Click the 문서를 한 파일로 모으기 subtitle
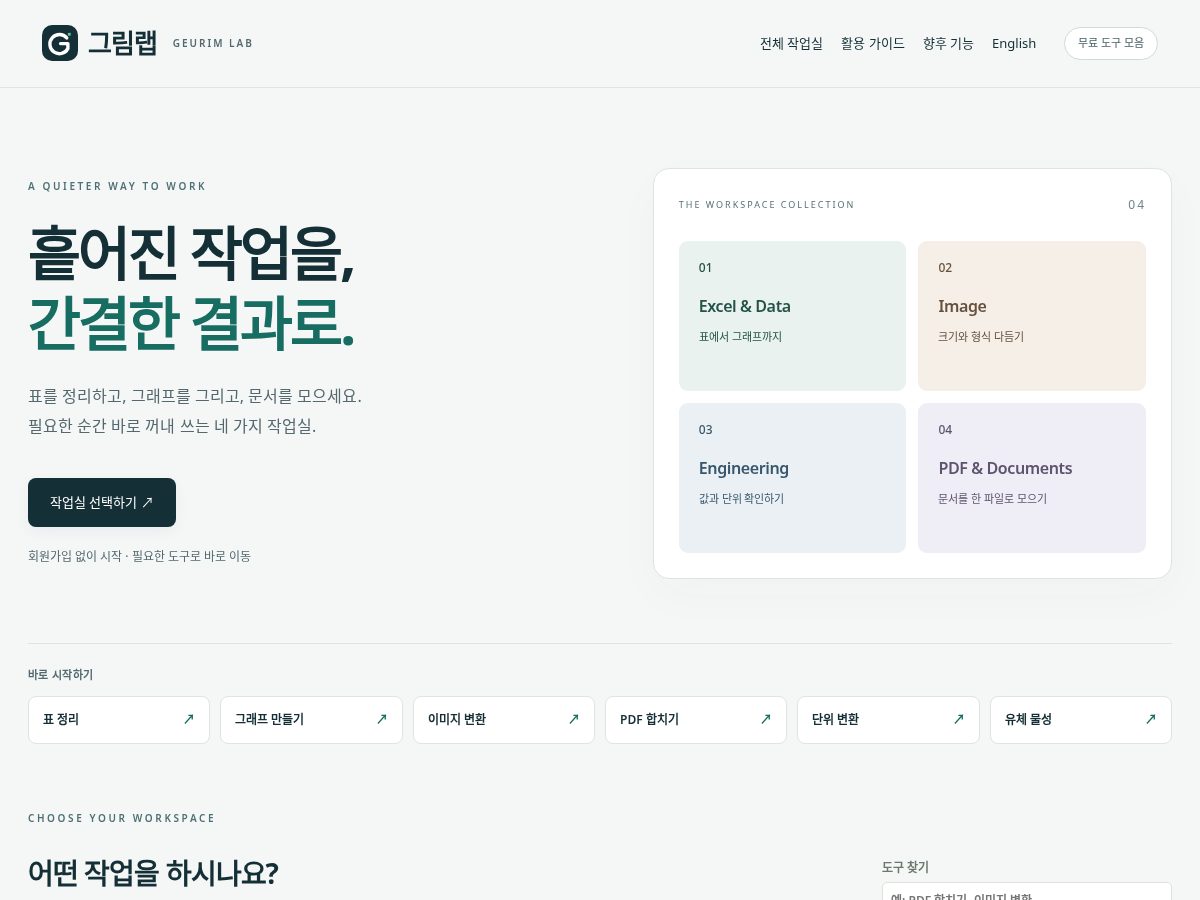1200x900 pixels. tap(992, 499)
